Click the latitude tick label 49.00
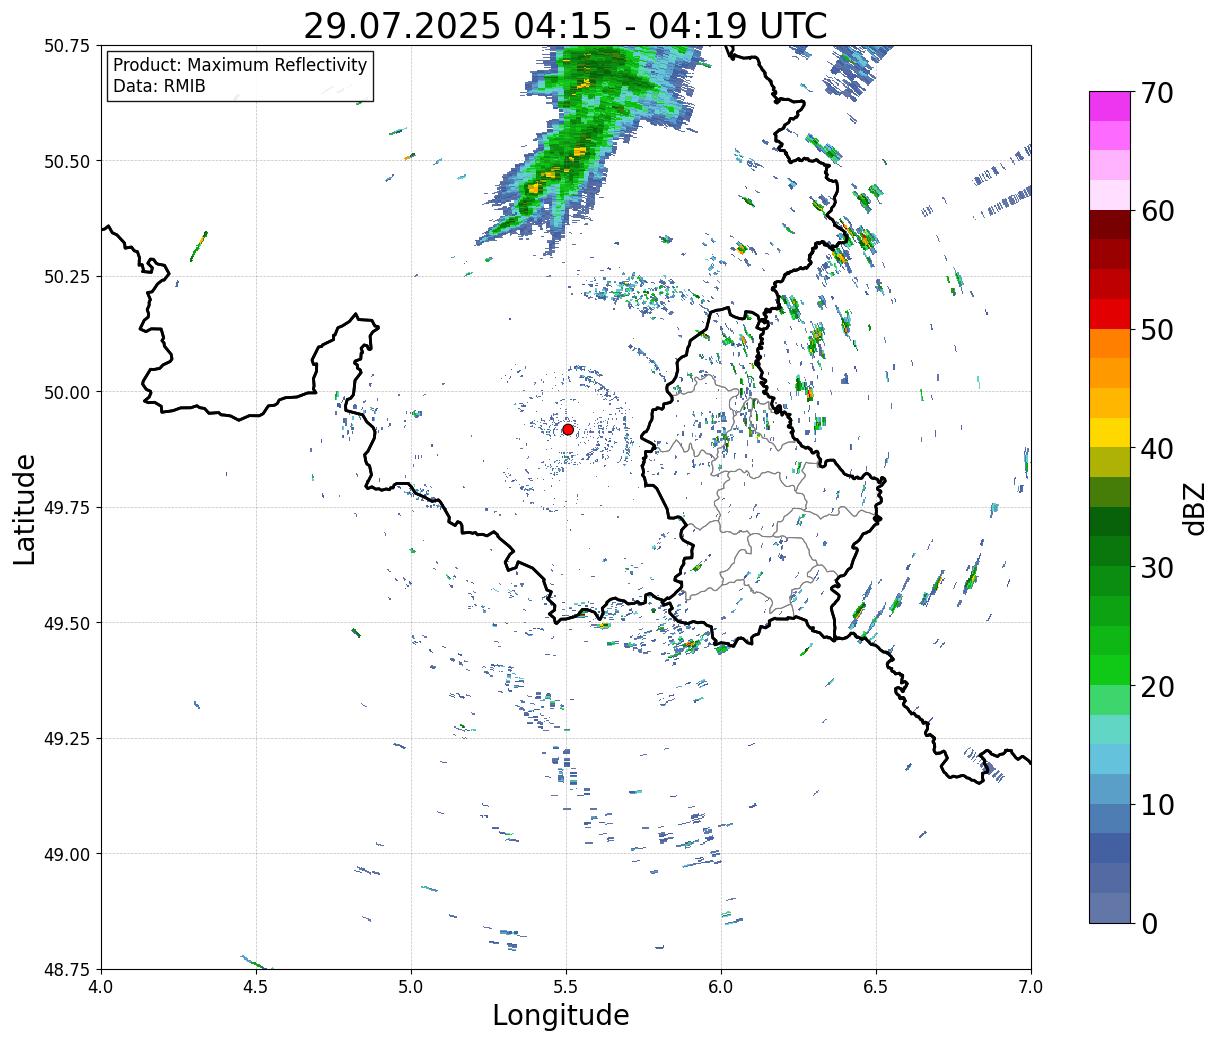The height and width of the screenshot is (1040, 1219). click(x=67, y=854)
